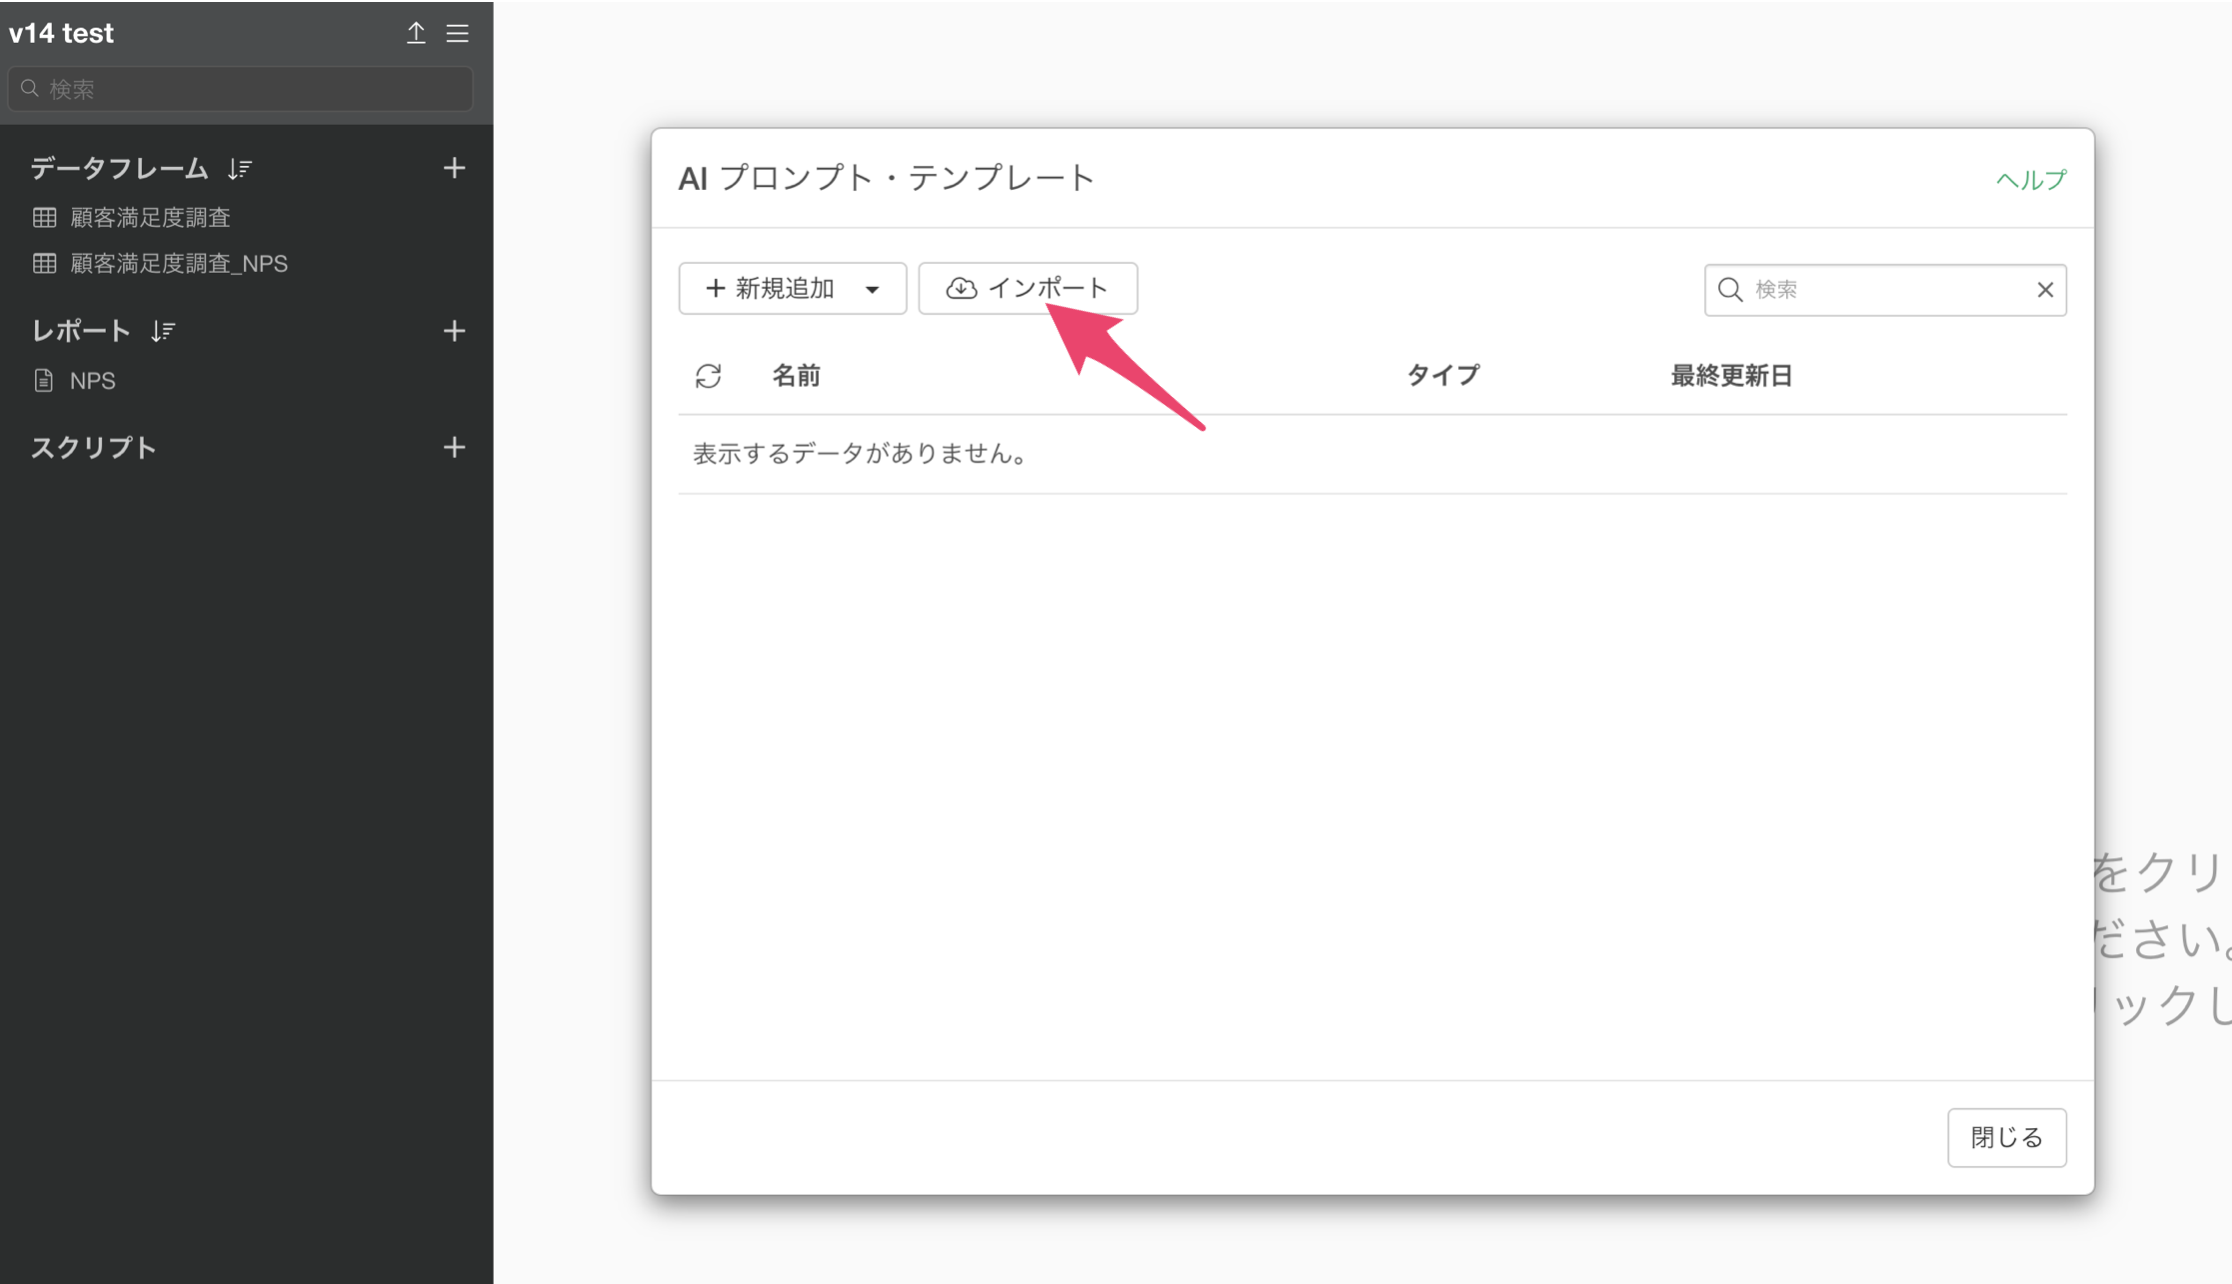Focus the sidebar search box
Viewport: 2232px width, 1284px height.
coord(240,89)
